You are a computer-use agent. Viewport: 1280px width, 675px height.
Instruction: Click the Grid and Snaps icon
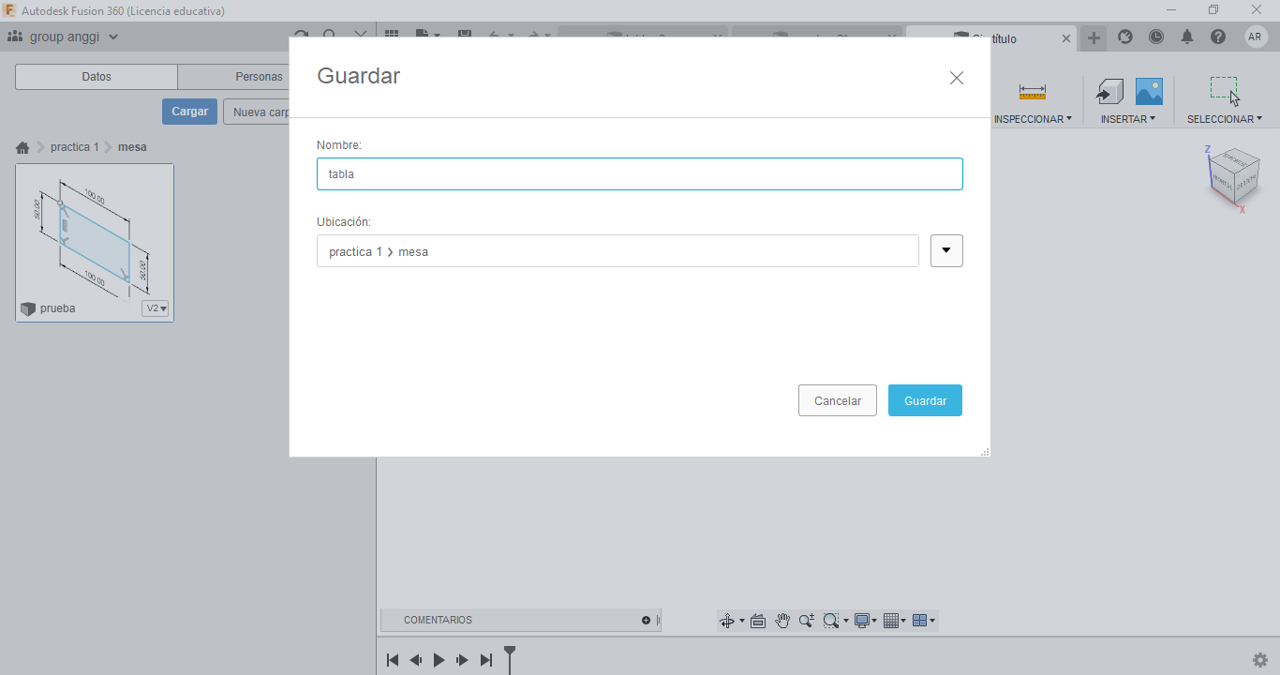892,621
